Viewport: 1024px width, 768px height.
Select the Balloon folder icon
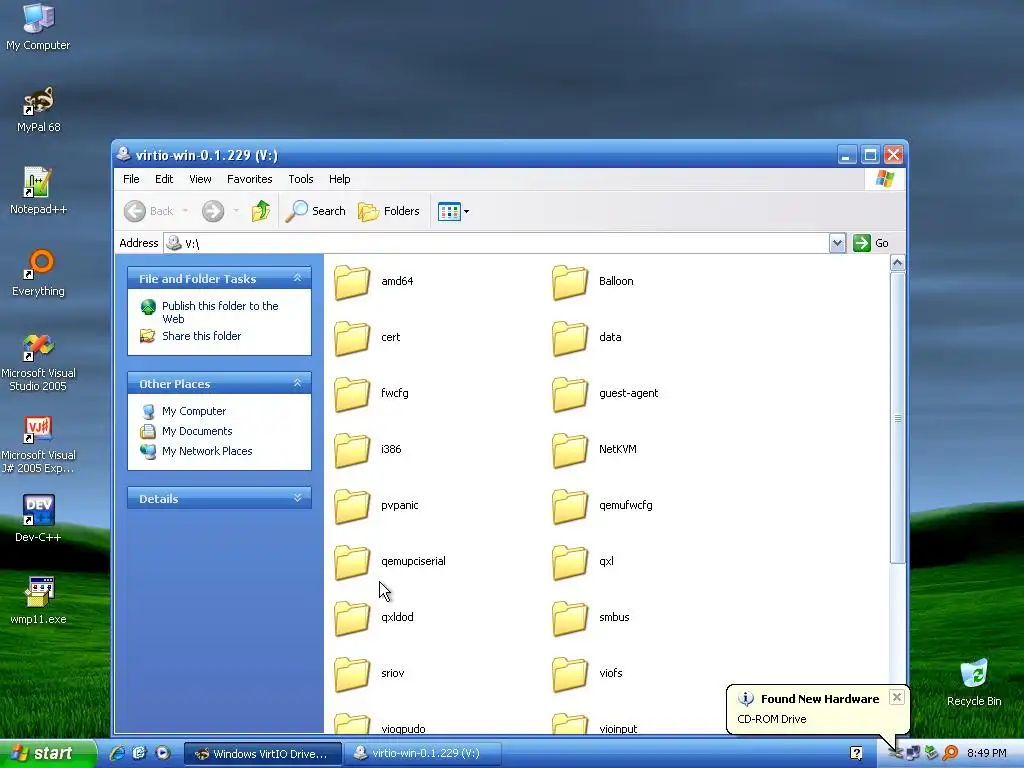coord(569,281)
